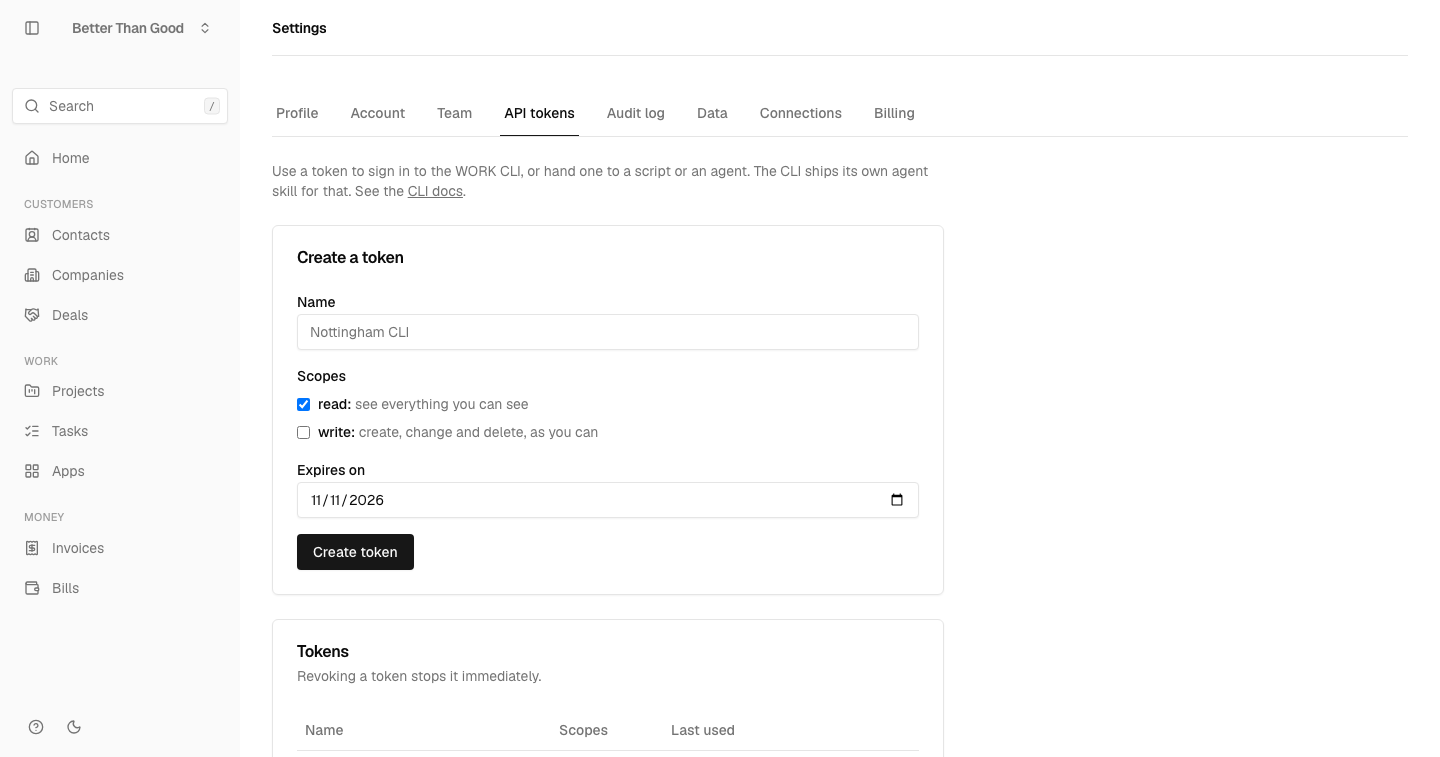Click the Tasks checklist icon
Image resolution: width=1440 pixels, height=757 pixels.
[32, 431]
